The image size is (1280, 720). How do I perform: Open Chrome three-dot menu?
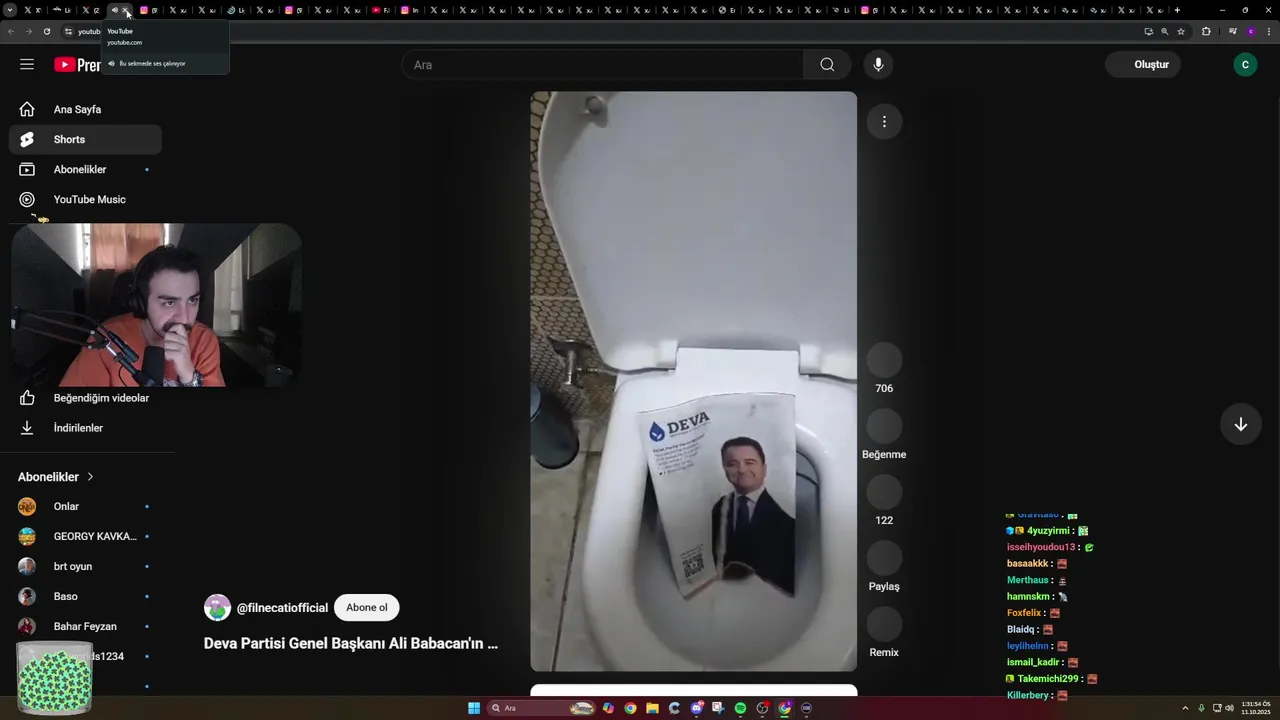point(1269,31)
